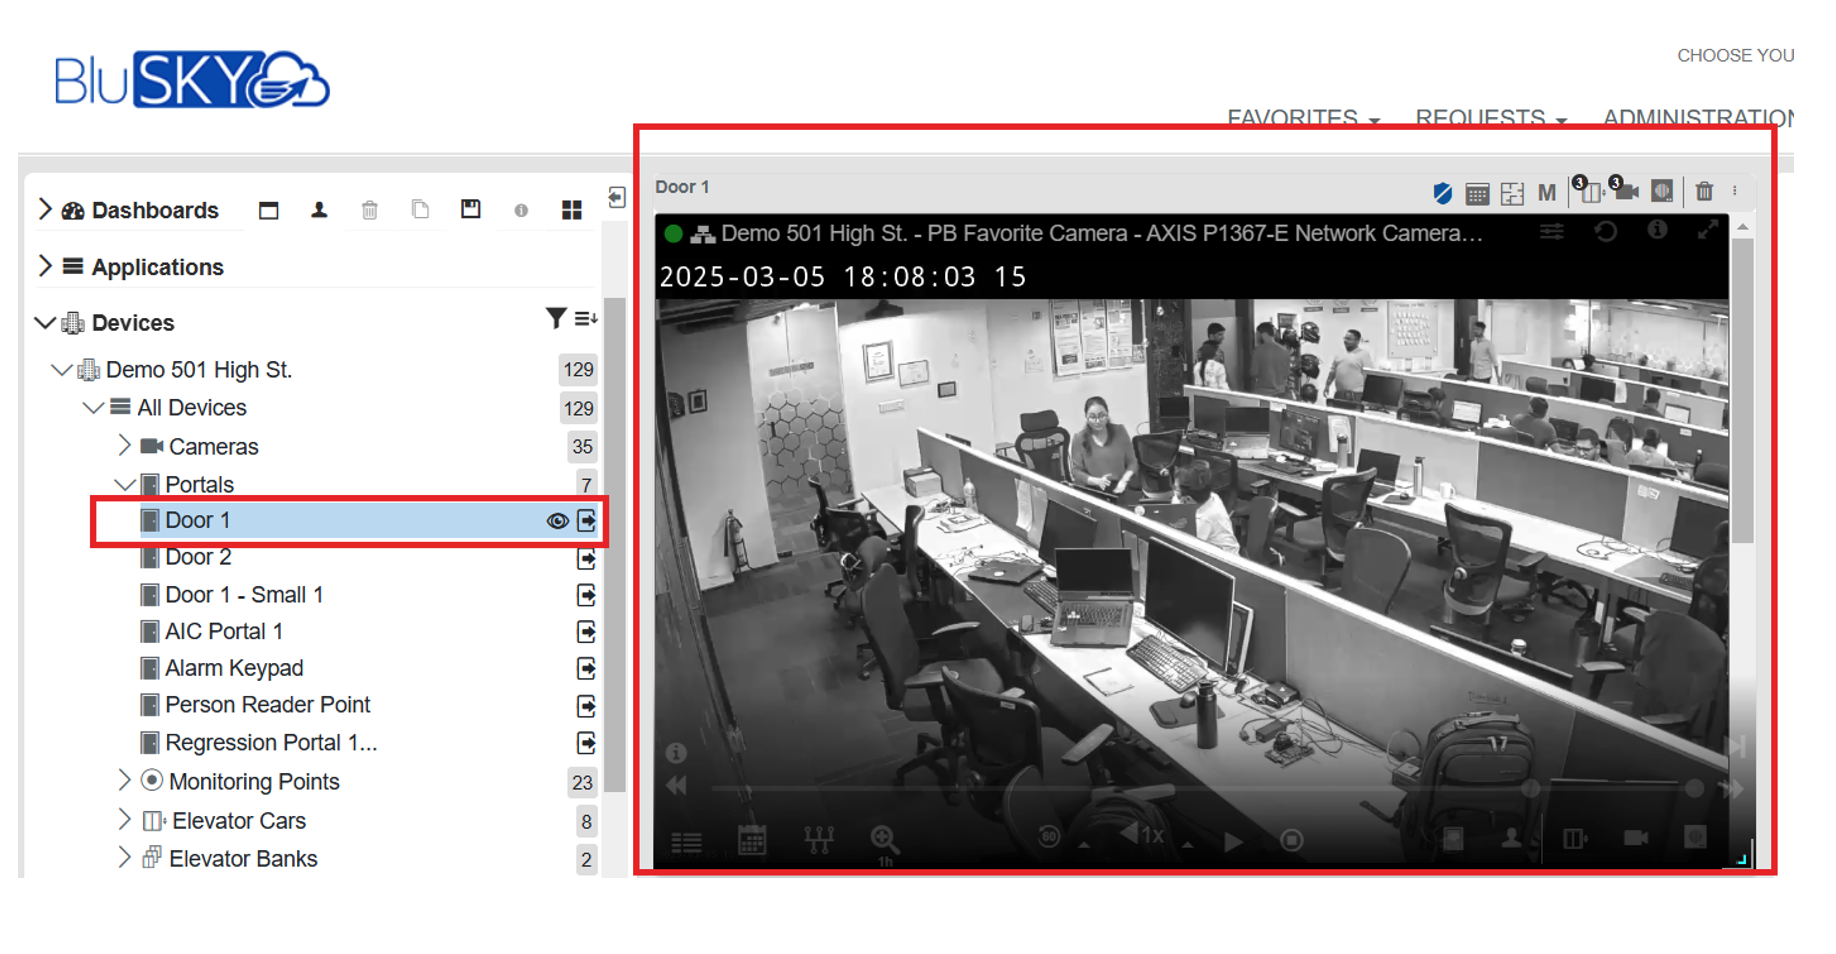Open the sort options in the Devices panel

[x=586, y=318]
